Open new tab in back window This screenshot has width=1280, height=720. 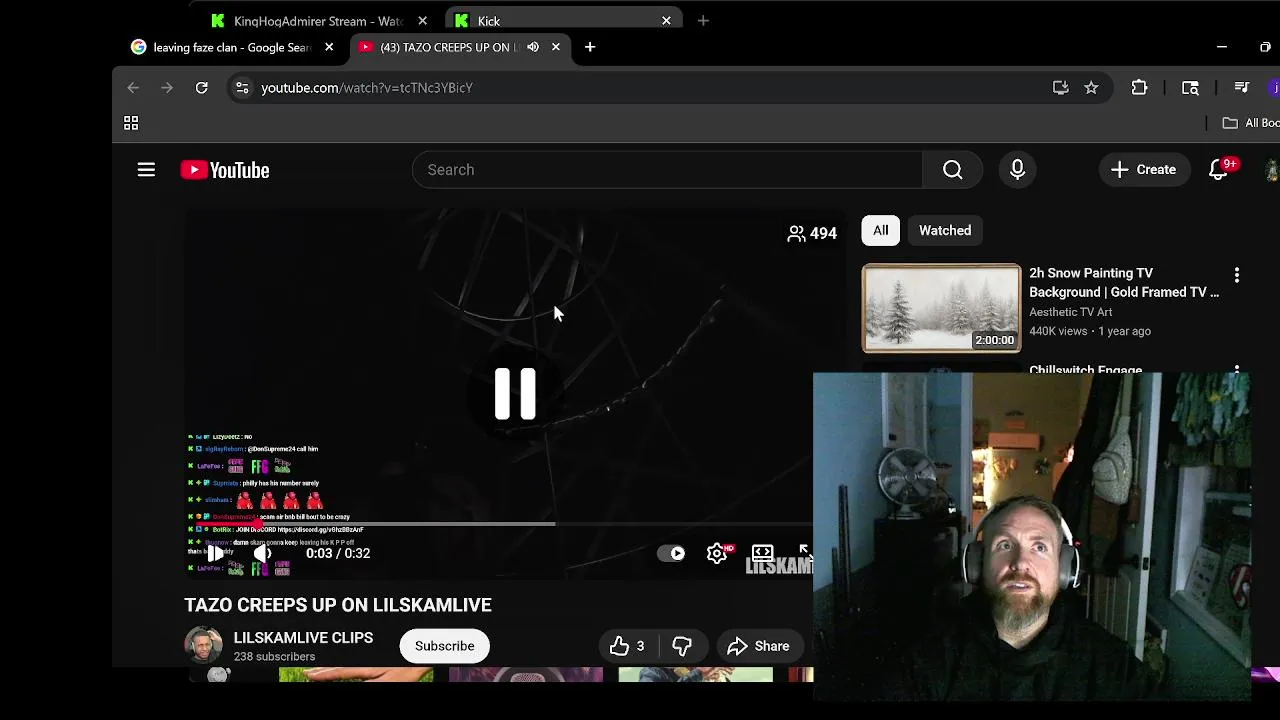[x=703, y=20]
